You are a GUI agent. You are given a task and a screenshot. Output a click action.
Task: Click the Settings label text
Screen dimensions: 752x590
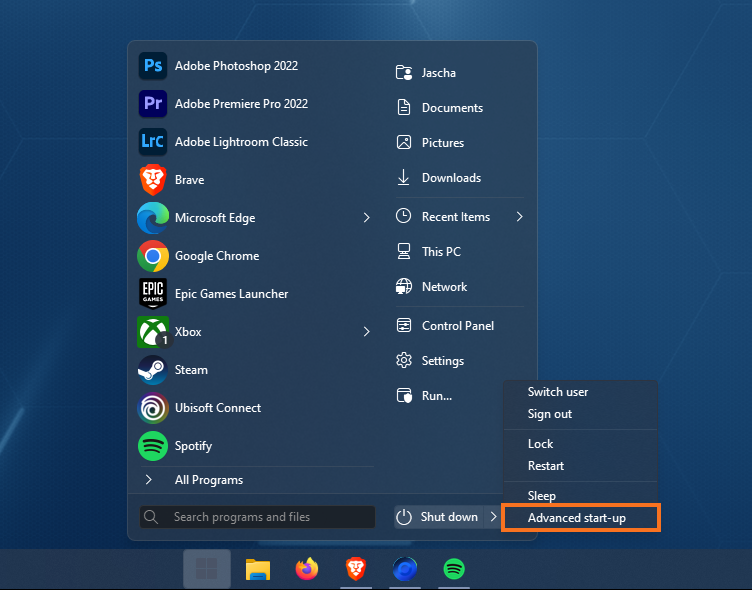[443, 361]
